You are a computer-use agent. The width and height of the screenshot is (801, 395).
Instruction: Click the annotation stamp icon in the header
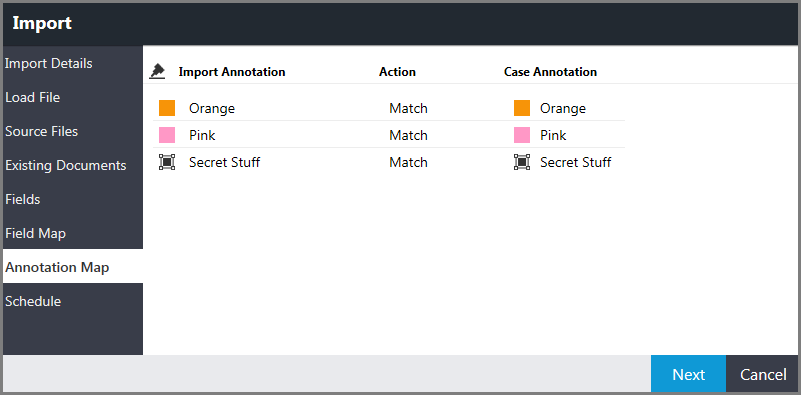click(x=157, y=72)
